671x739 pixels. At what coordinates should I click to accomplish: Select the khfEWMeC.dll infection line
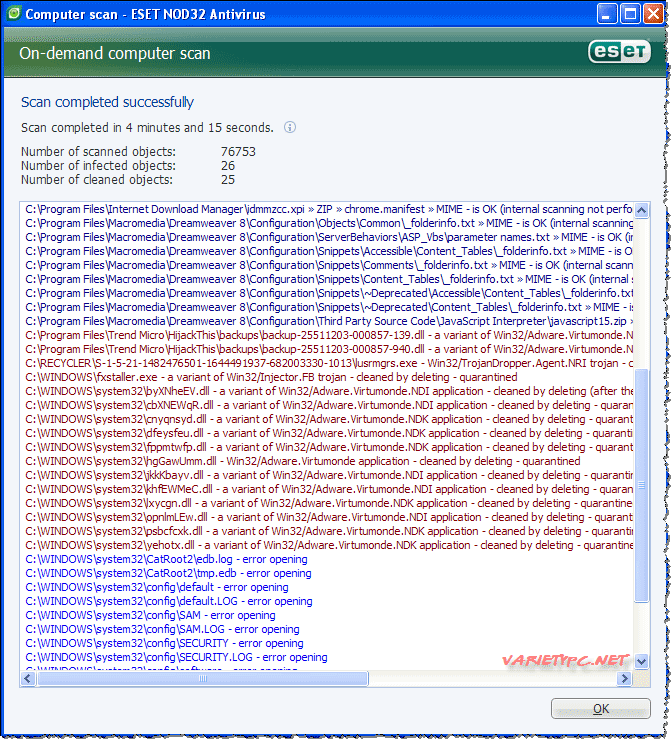[x=328, y=489]
